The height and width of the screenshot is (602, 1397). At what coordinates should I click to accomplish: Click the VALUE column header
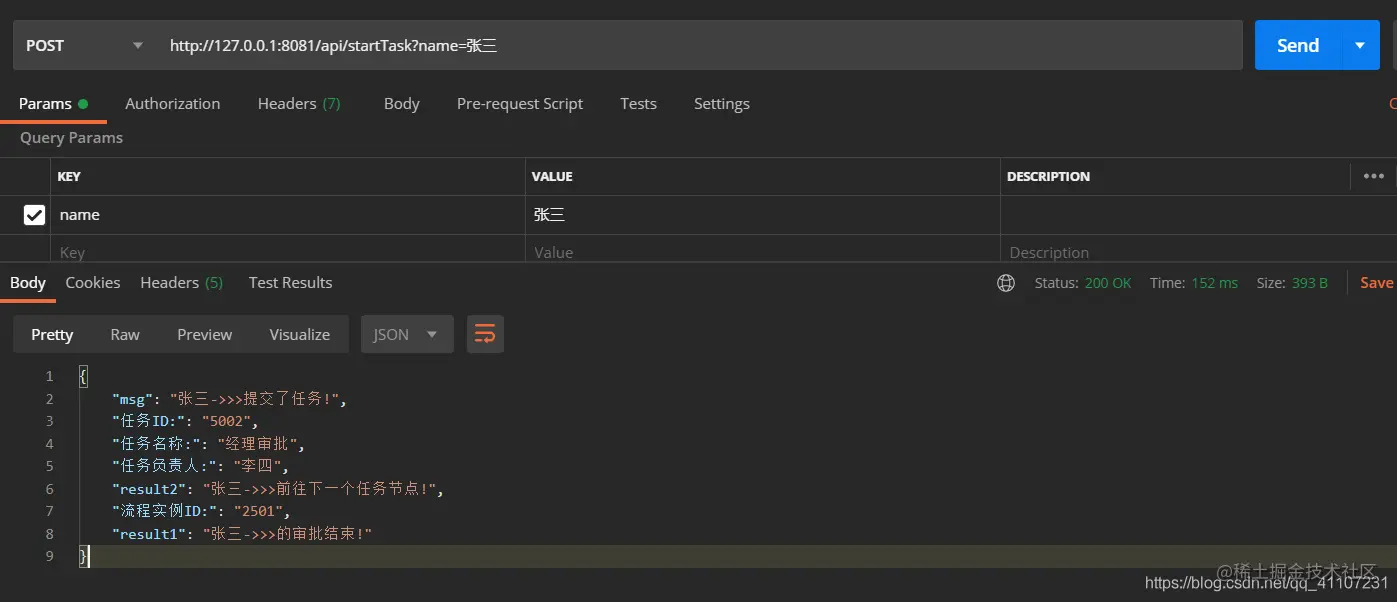pyautogui.click(x=552, y=176)
